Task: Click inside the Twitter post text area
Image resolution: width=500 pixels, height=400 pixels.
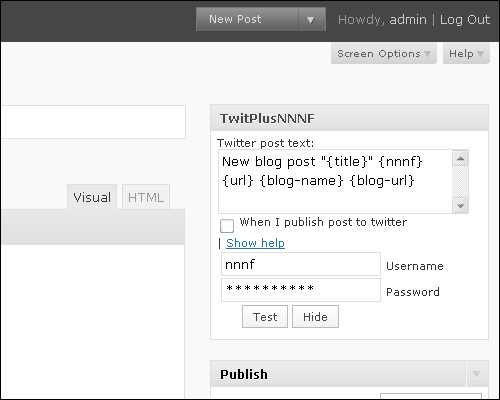Action: tap(335, 182)
